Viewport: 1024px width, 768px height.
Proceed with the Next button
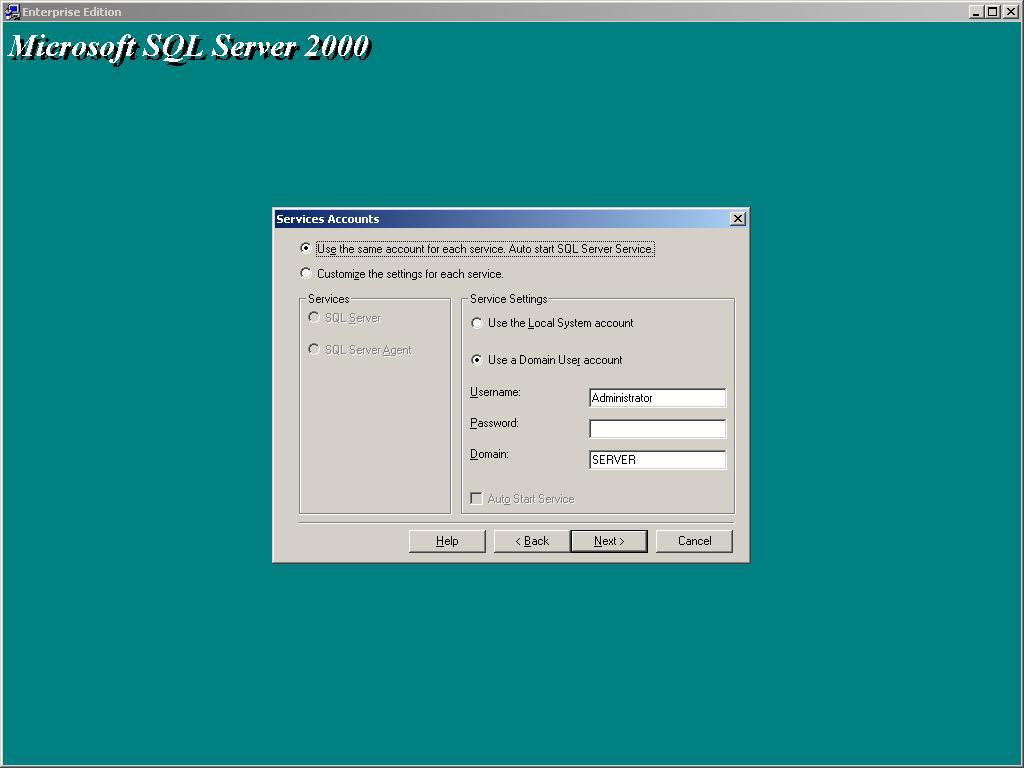609,541
